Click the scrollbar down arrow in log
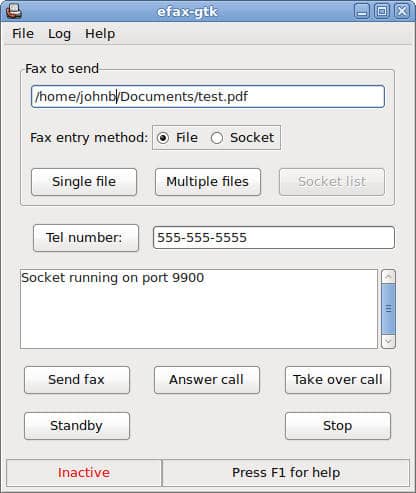 pos(388,341)
